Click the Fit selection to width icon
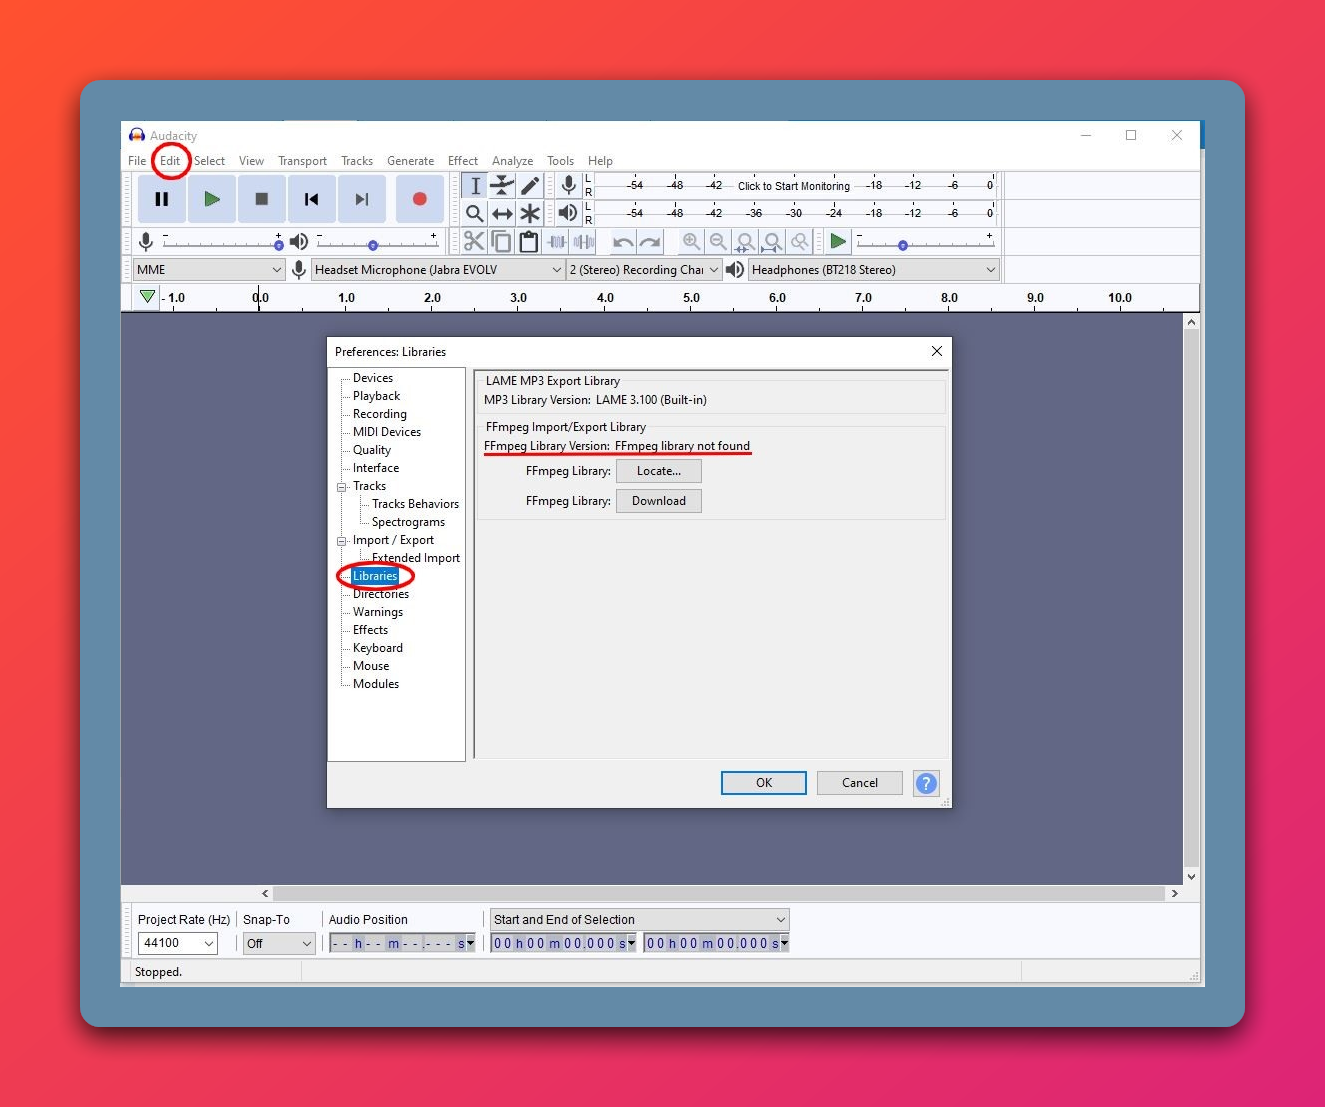 (745, 241)
